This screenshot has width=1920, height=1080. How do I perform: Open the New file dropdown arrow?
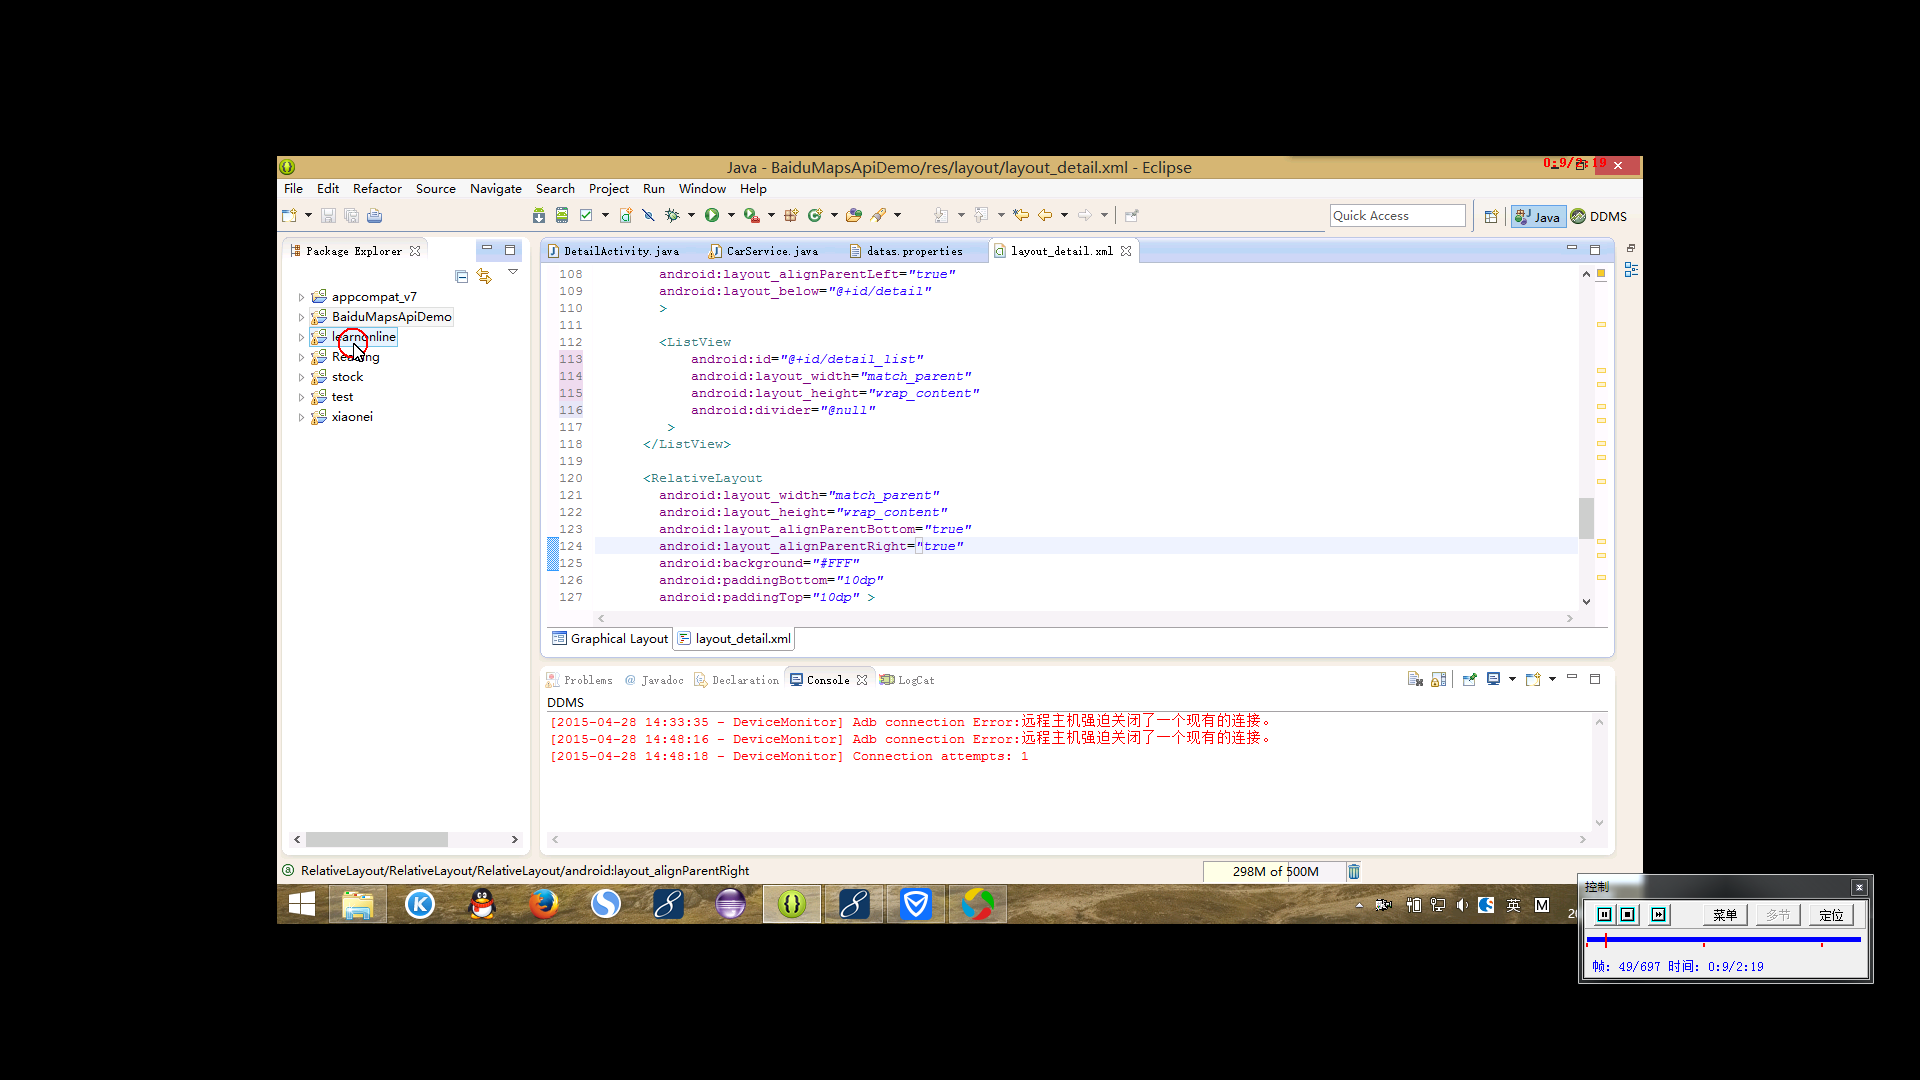coord(308,215)
